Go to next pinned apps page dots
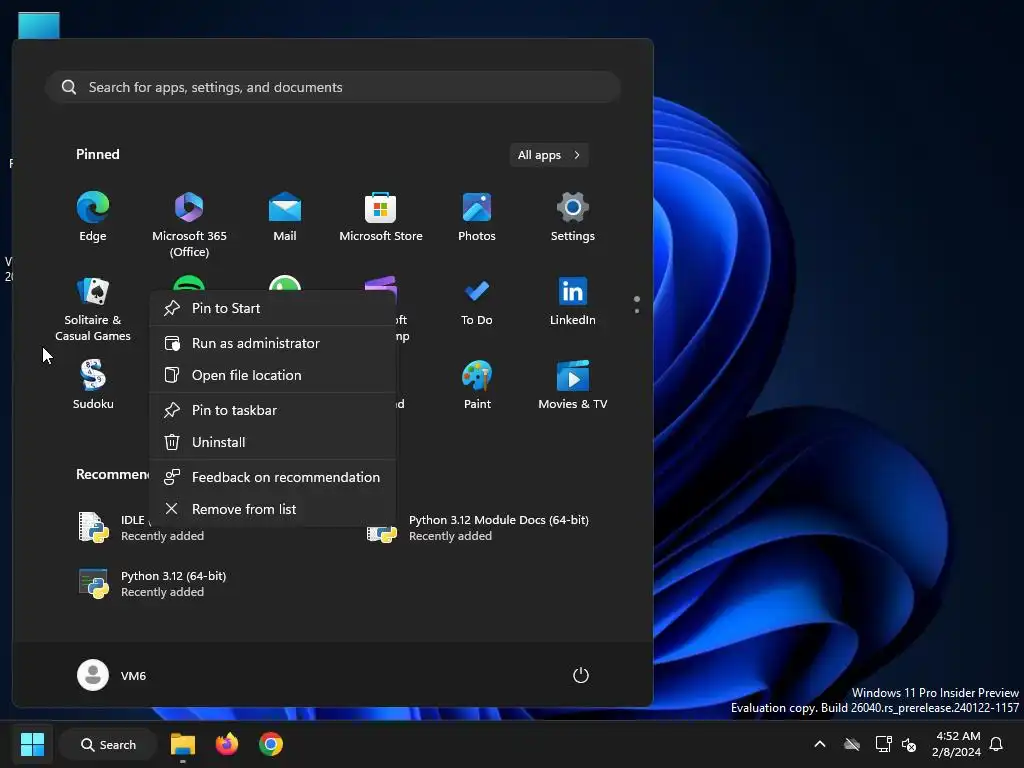The image size is (1024, 768). (637, 304)
